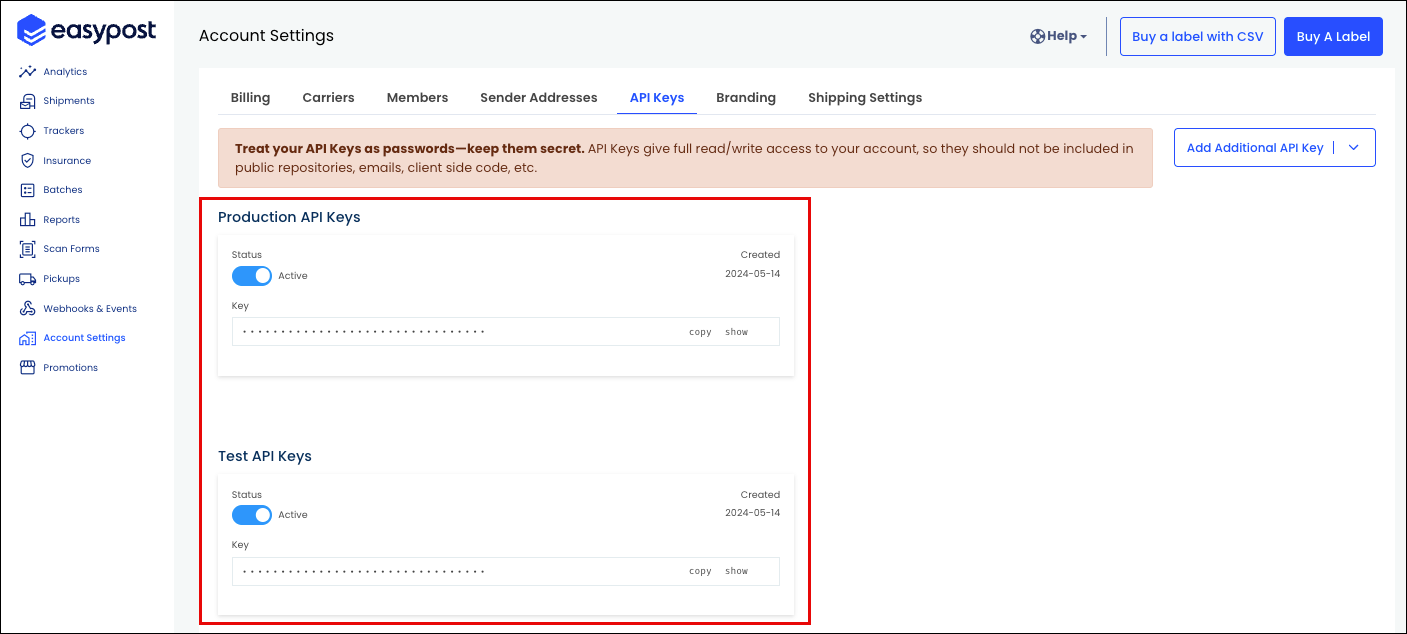Screen dimensions: 1407x634
Task: Expand the Add Additional API Key chevron
Action: click(x=1354, y=147)
